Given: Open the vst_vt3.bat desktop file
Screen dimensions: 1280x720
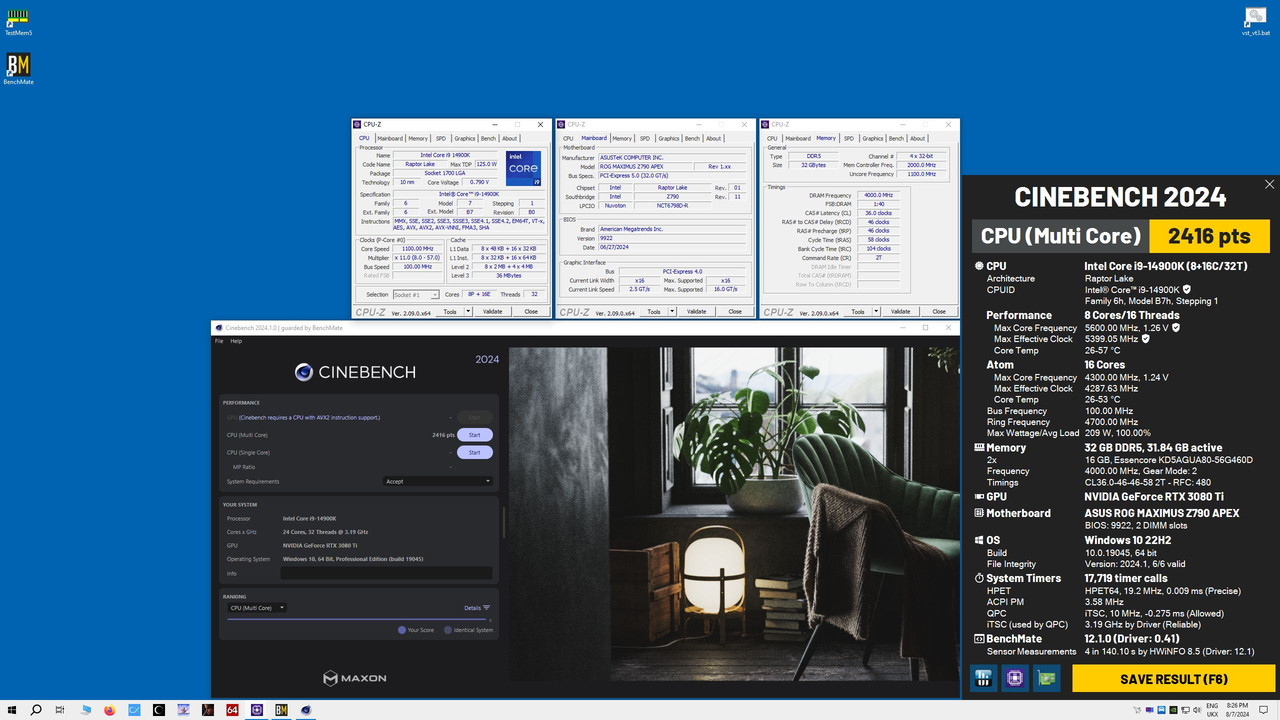Looking at the screenshot, I should tap(1257, 20).
